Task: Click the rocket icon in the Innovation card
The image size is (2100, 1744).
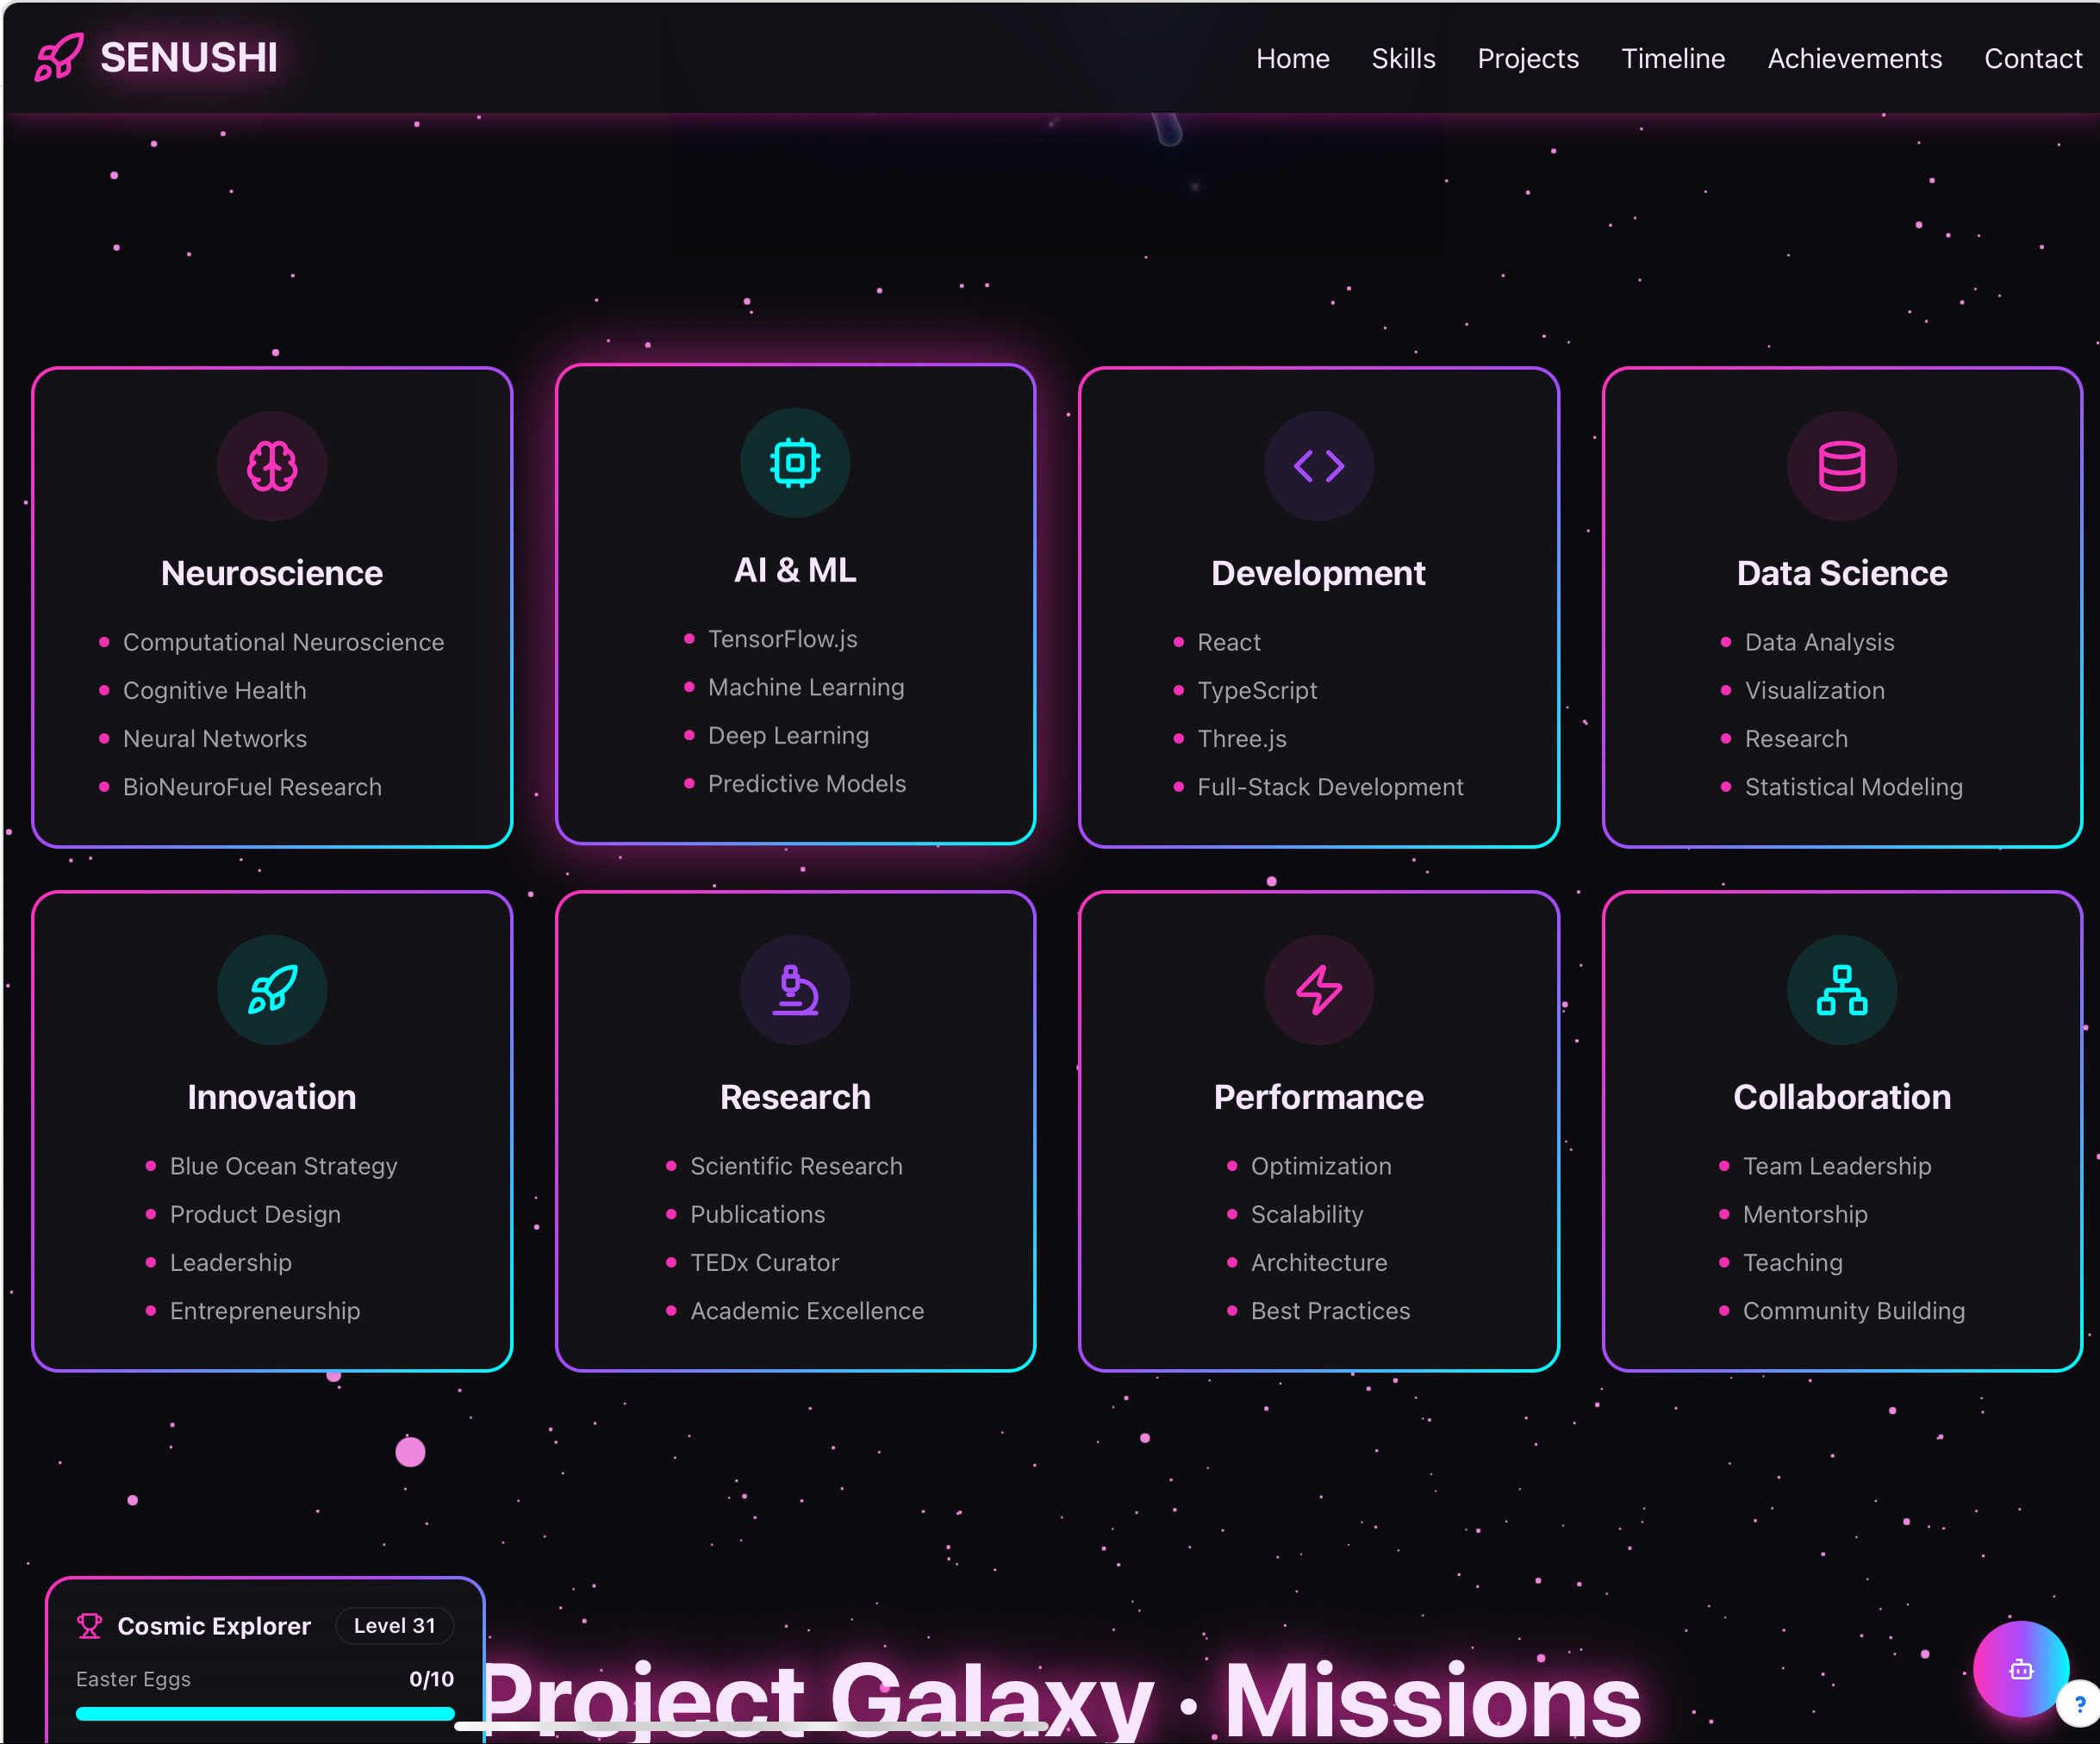Action: (272, 990)
